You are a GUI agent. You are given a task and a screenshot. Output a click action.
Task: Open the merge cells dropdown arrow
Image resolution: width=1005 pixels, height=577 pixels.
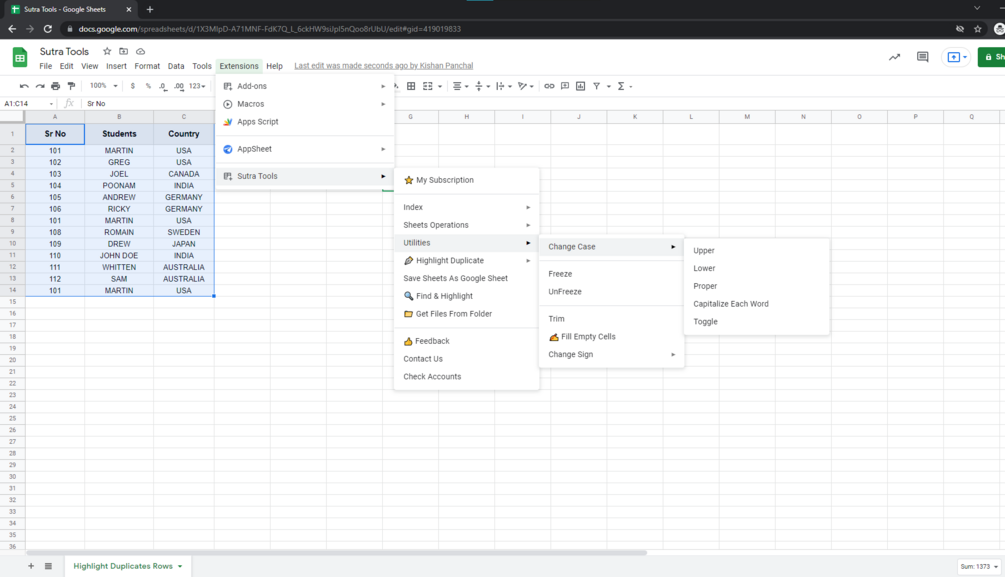440,87
